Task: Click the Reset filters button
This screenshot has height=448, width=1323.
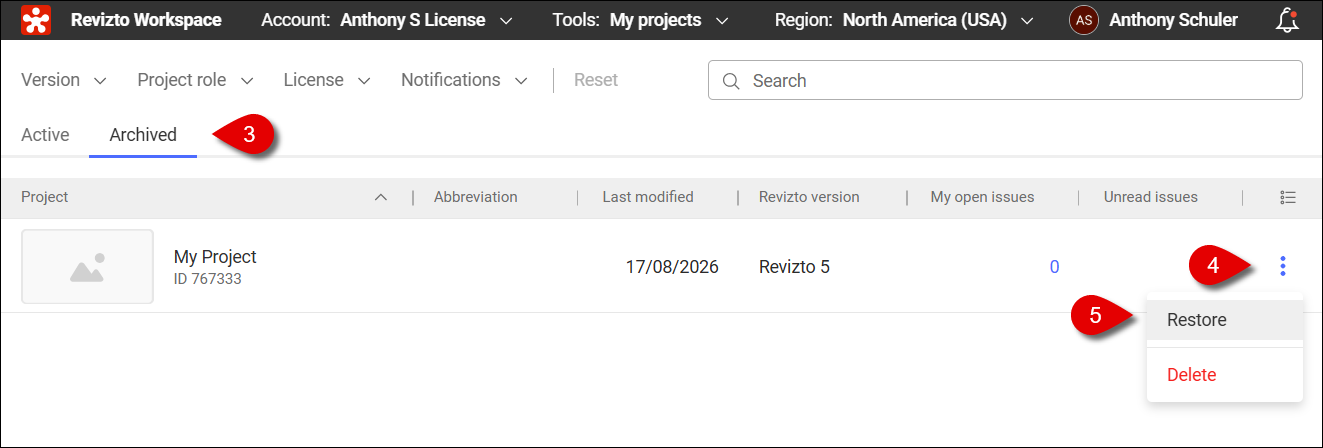Action: pos(596,80)
